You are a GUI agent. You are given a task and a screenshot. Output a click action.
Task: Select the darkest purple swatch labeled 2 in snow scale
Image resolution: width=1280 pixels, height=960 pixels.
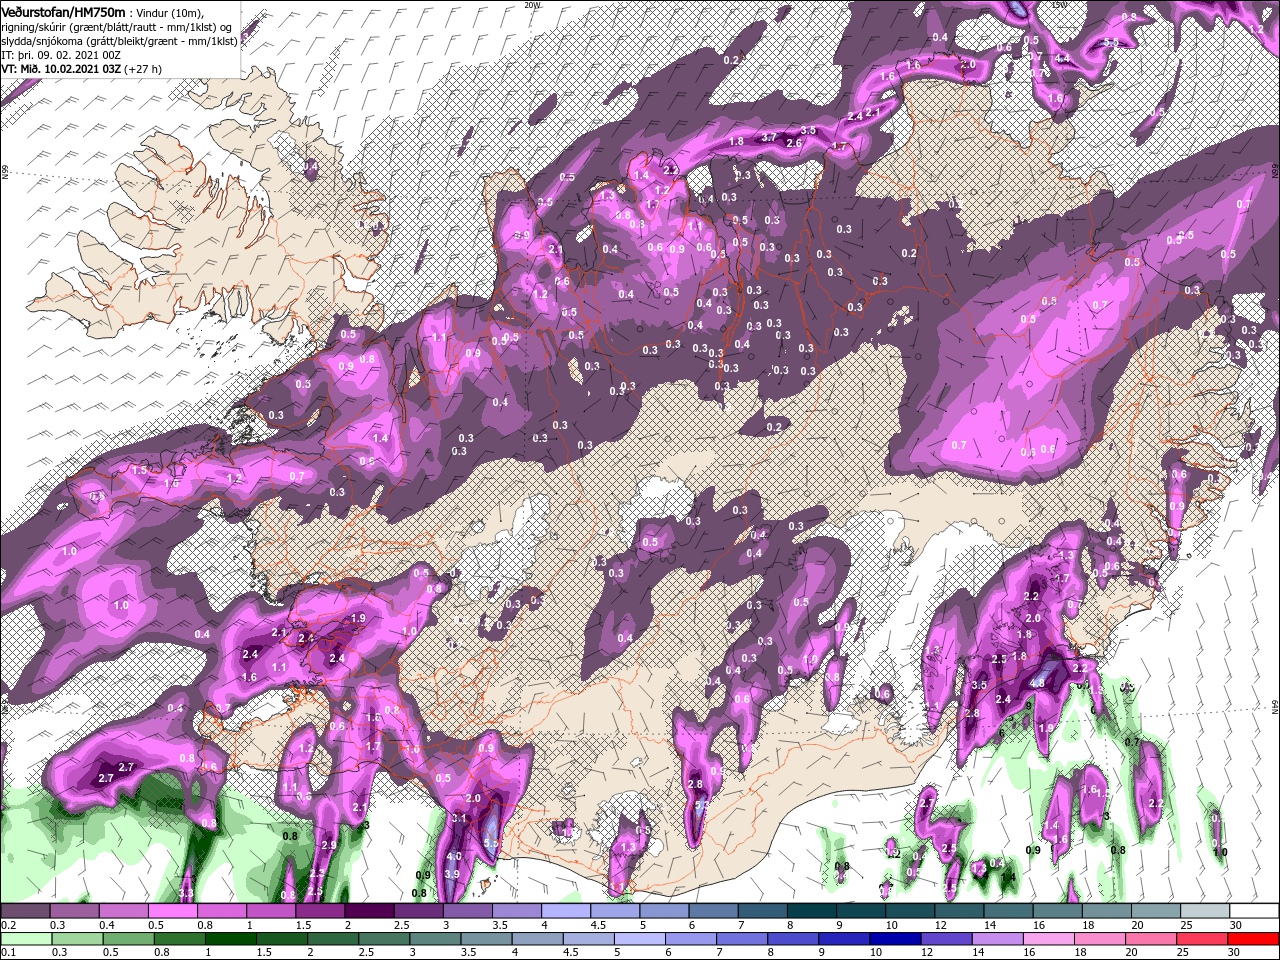(368, 910)
